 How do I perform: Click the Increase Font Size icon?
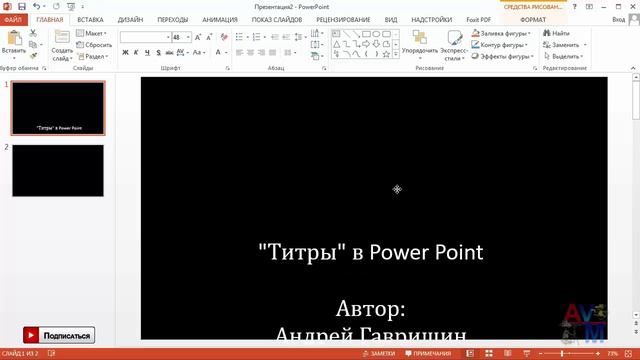198,38
